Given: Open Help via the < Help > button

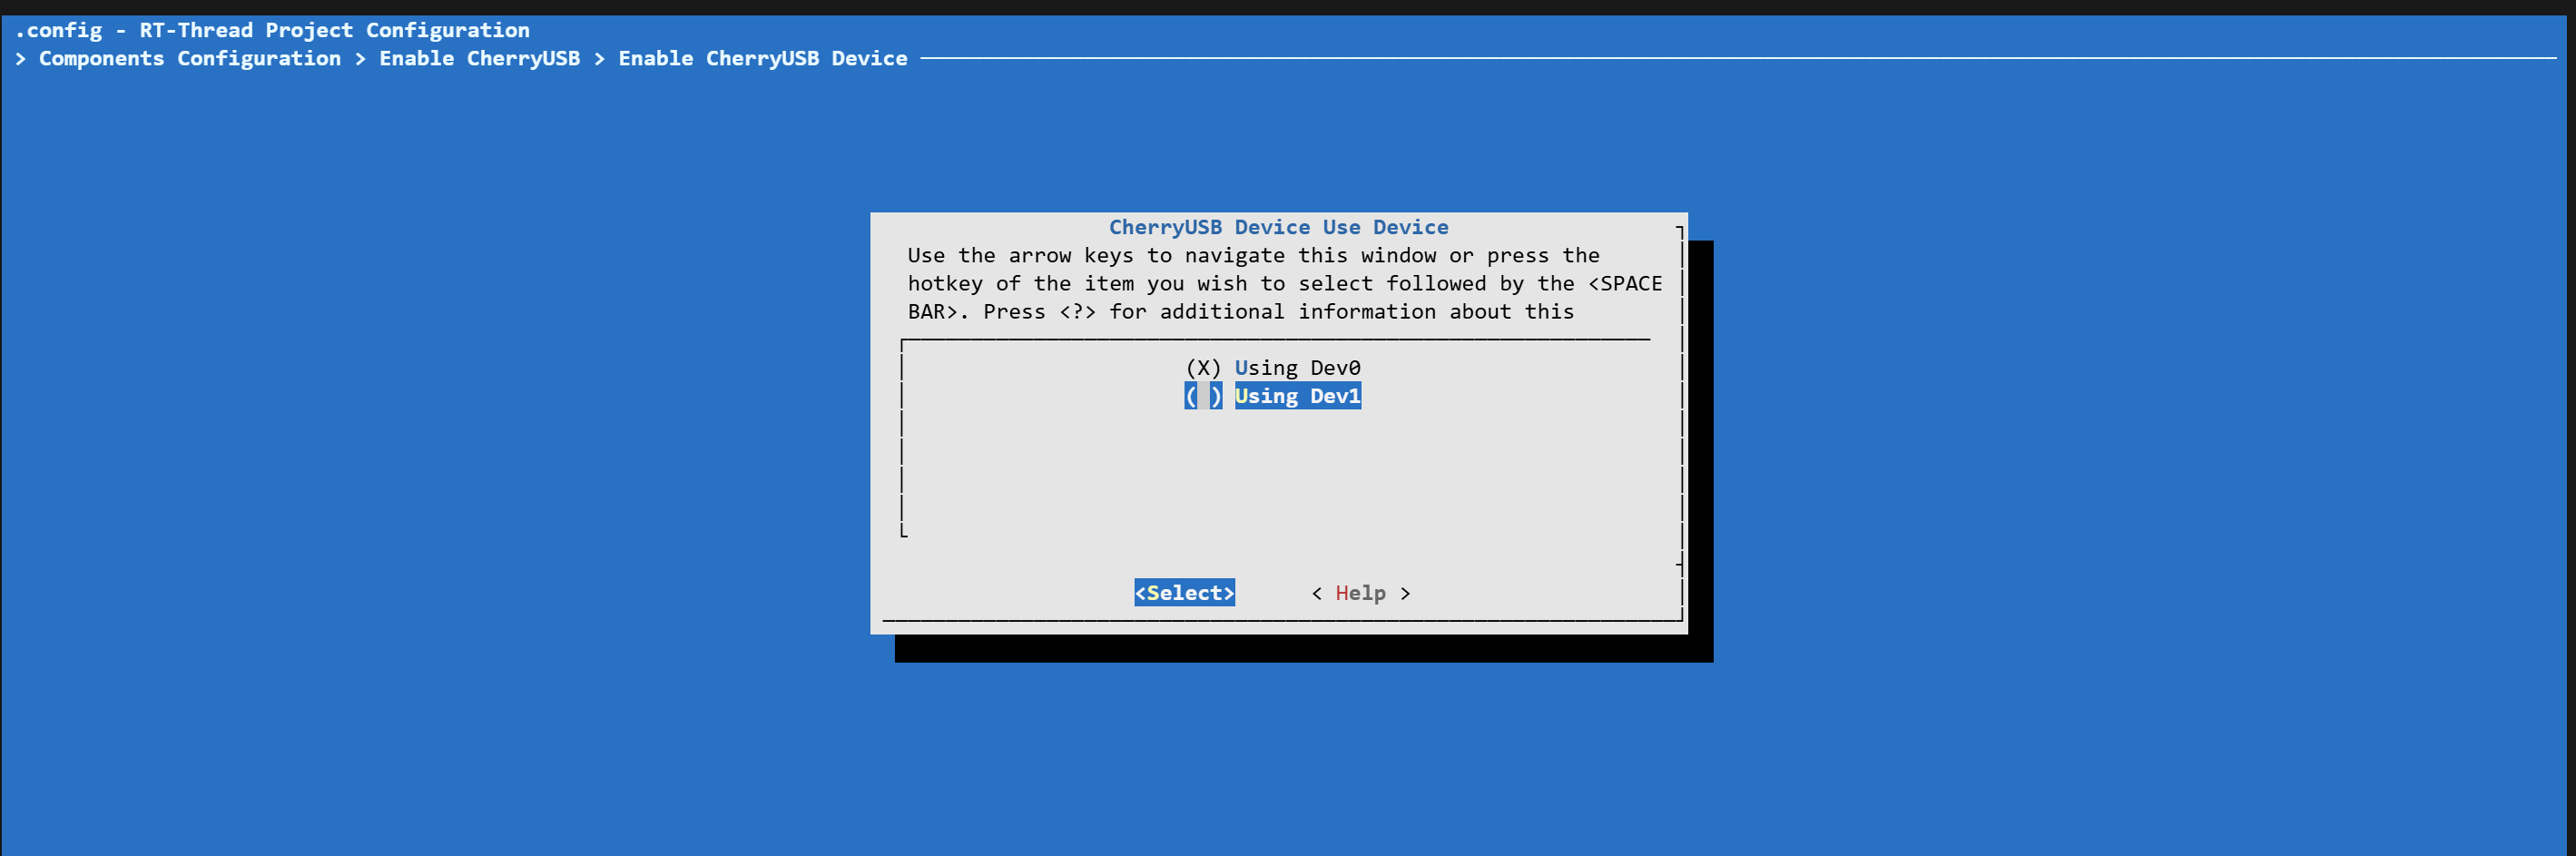Looking at the screenshot, I should 1360,593.
